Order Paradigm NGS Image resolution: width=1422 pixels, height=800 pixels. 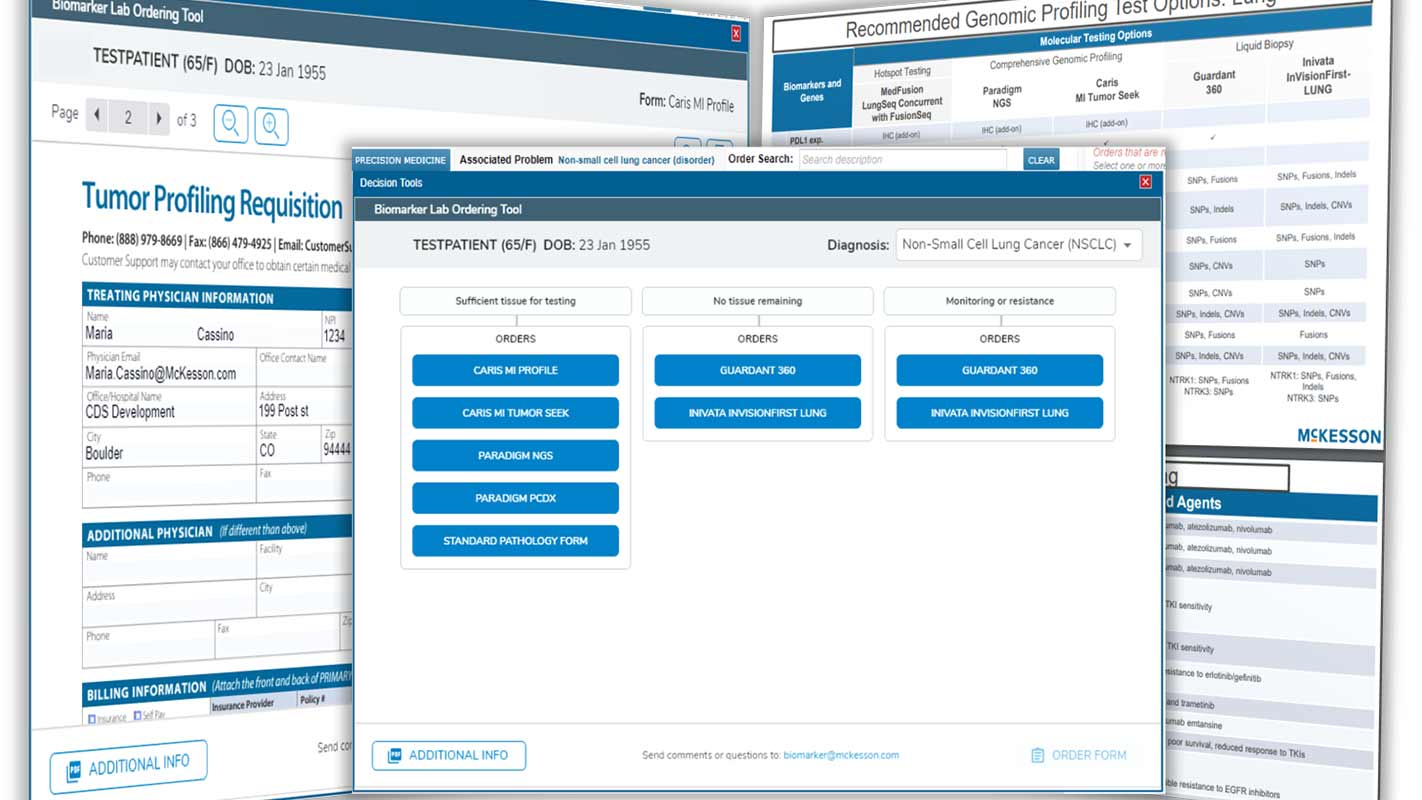click(x=515, y=455)
